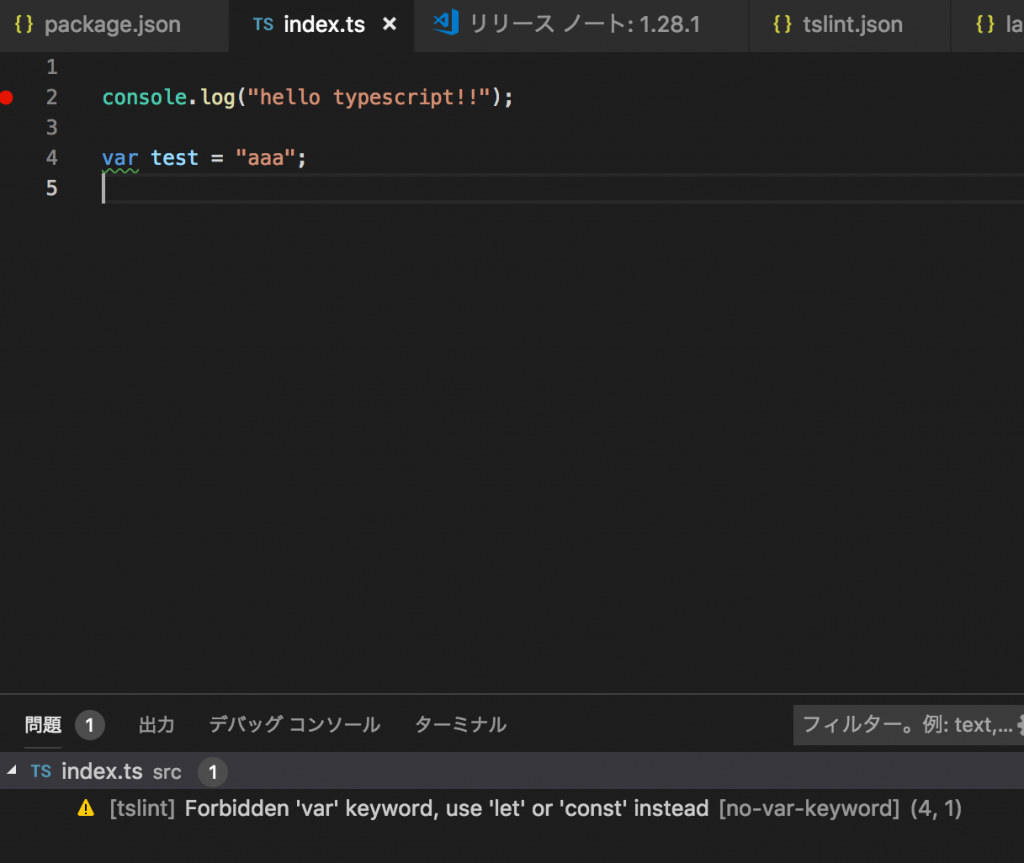Click the braces icon on tslint.json tab

782,24
